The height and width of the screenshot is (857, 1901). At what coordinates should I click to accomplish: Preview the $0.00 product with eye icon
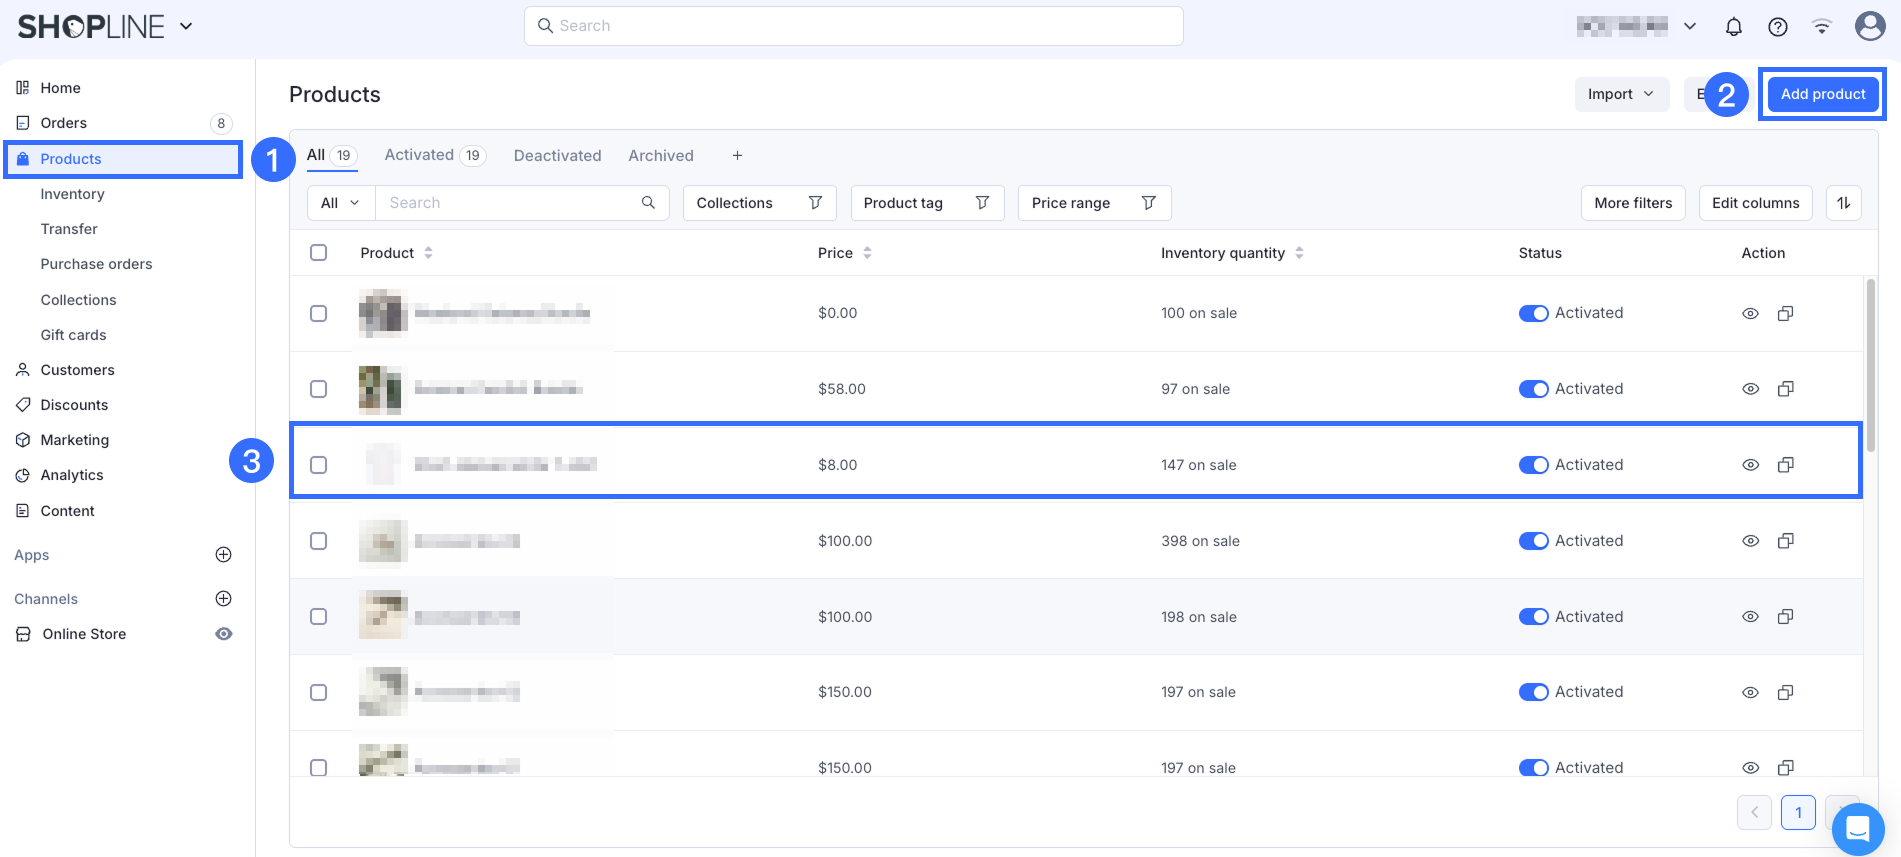pos(1750,313)
